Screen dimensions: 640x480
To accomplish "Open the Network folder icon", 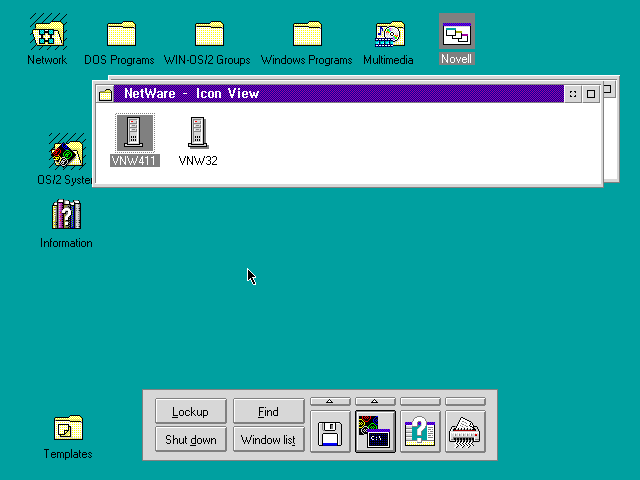I will click(48, 33).
